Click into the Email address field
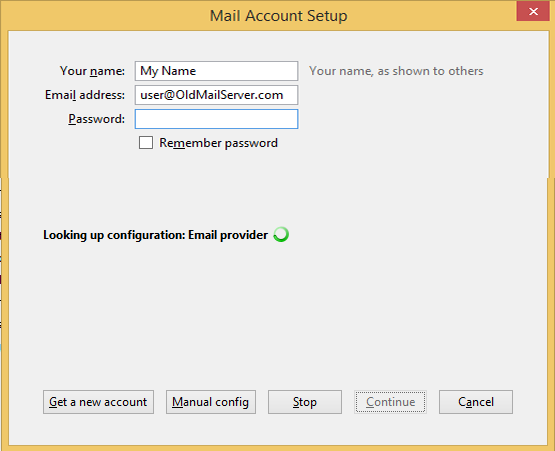The width and height of the screenshot is (555, 451). coord(216,95)
